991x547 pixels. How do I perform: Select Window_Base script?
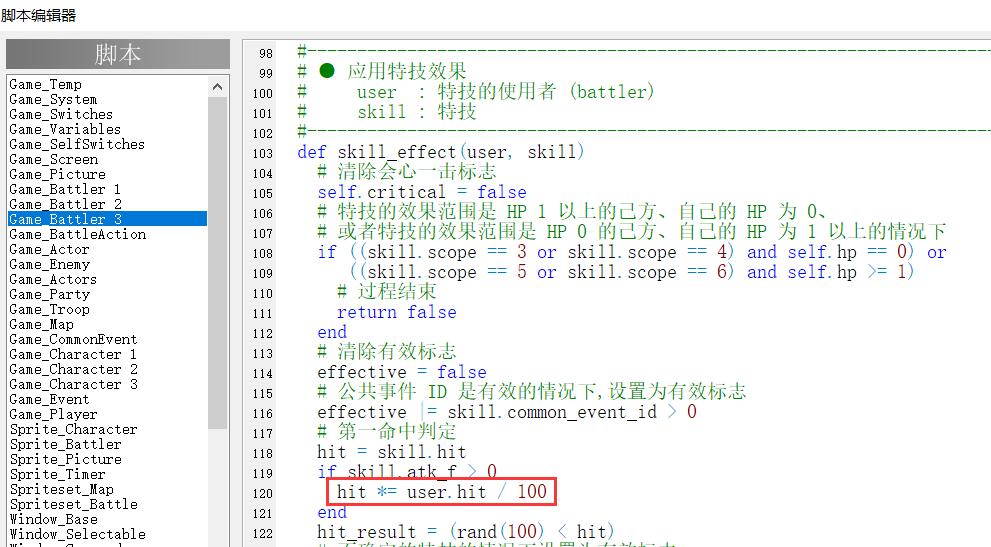coord(53,520)
